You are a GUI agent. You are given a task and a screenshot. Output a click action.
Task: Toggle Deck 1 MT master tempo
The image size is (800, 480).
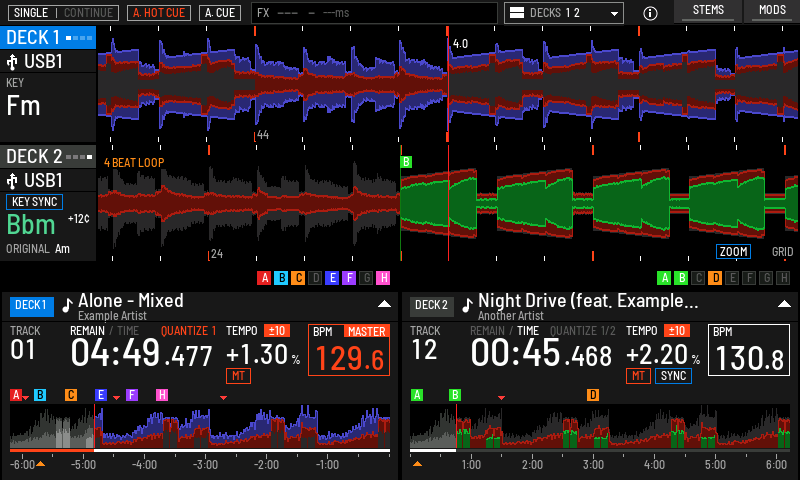[238, 376]
